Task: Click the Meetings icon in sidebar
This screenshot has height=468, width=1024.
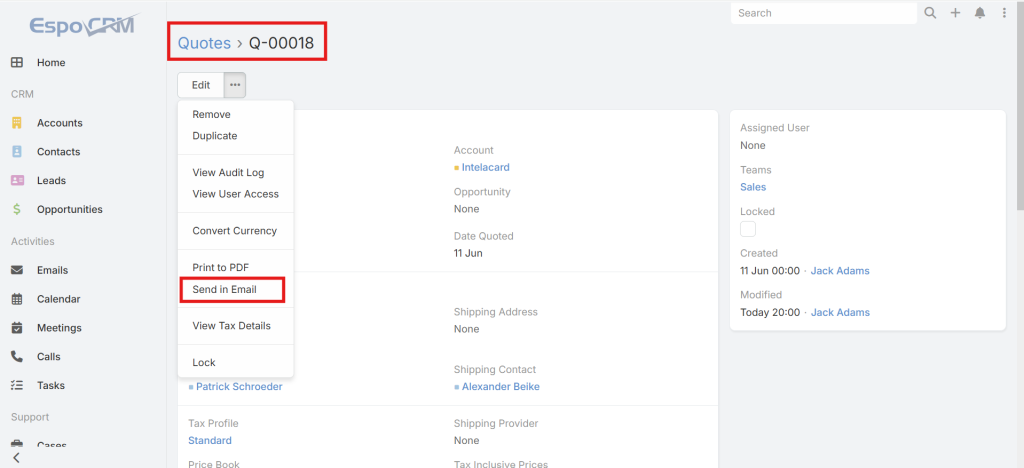Action: tap(17, 328)
